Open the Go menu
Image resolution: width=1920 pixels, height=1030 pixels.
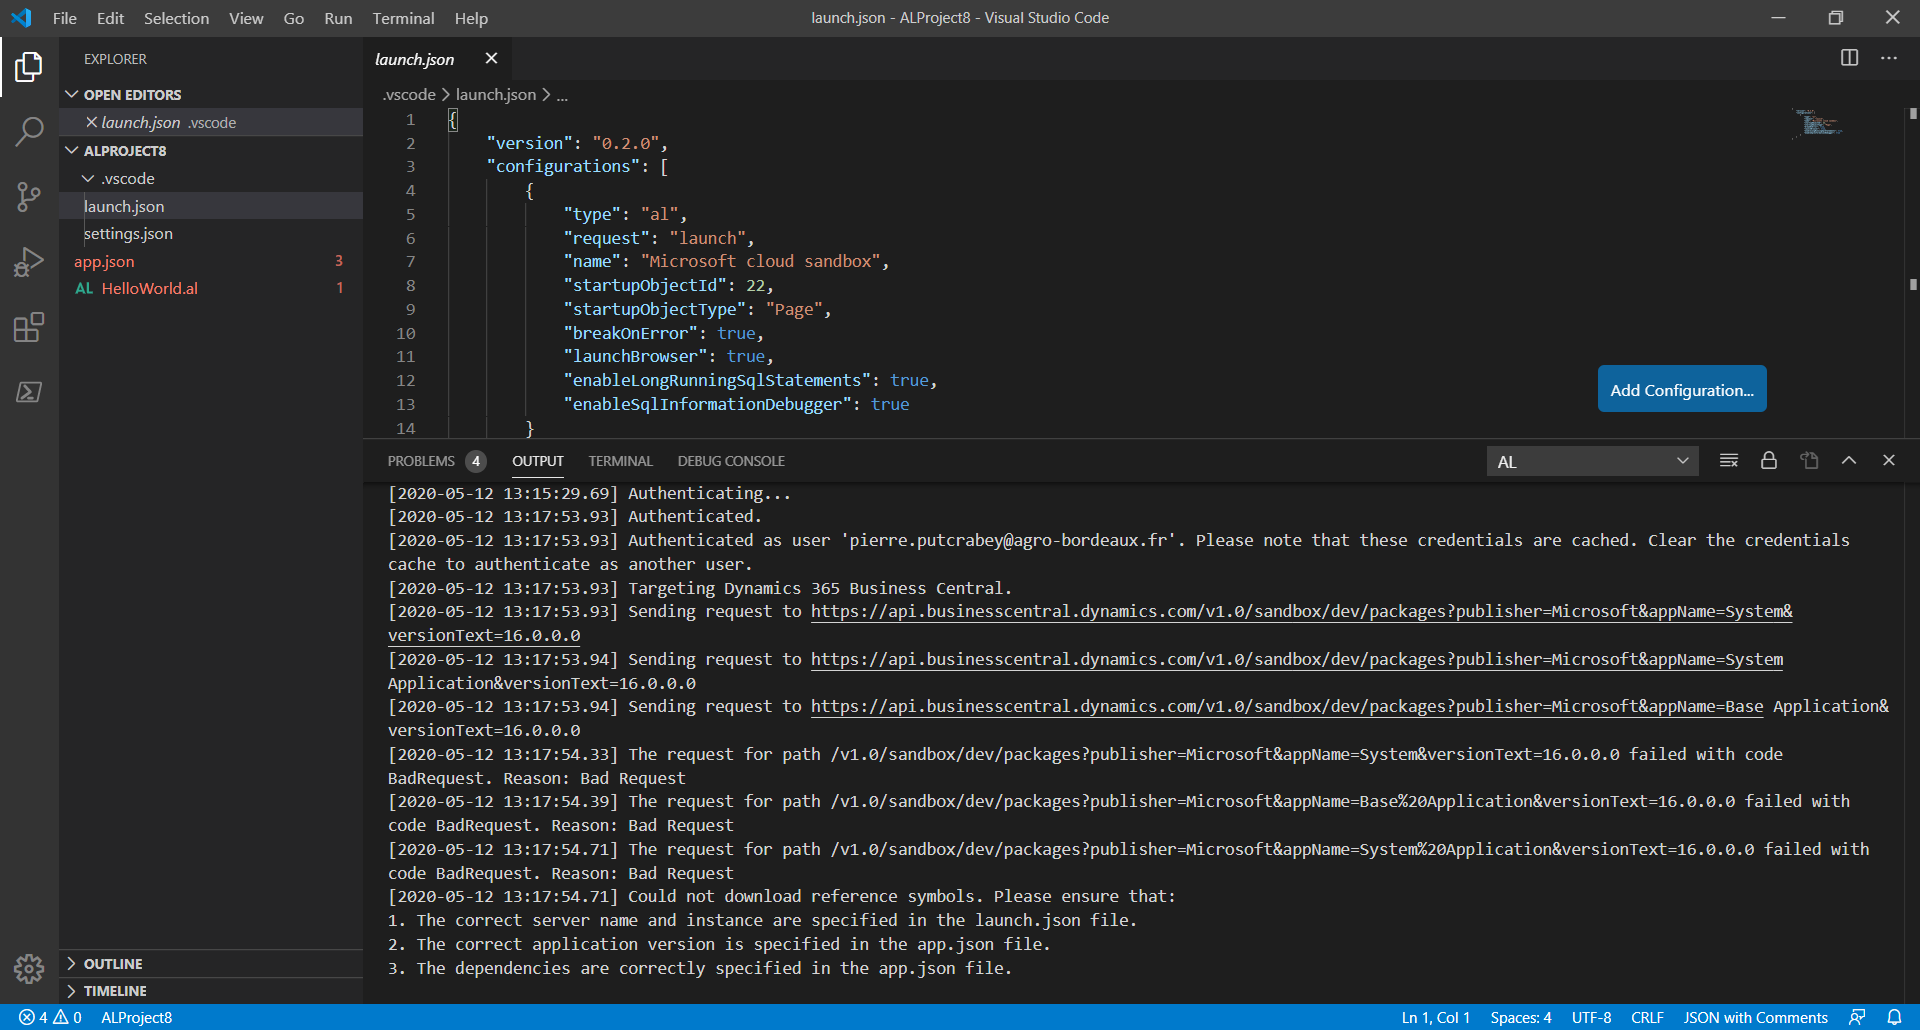(294, 18)
